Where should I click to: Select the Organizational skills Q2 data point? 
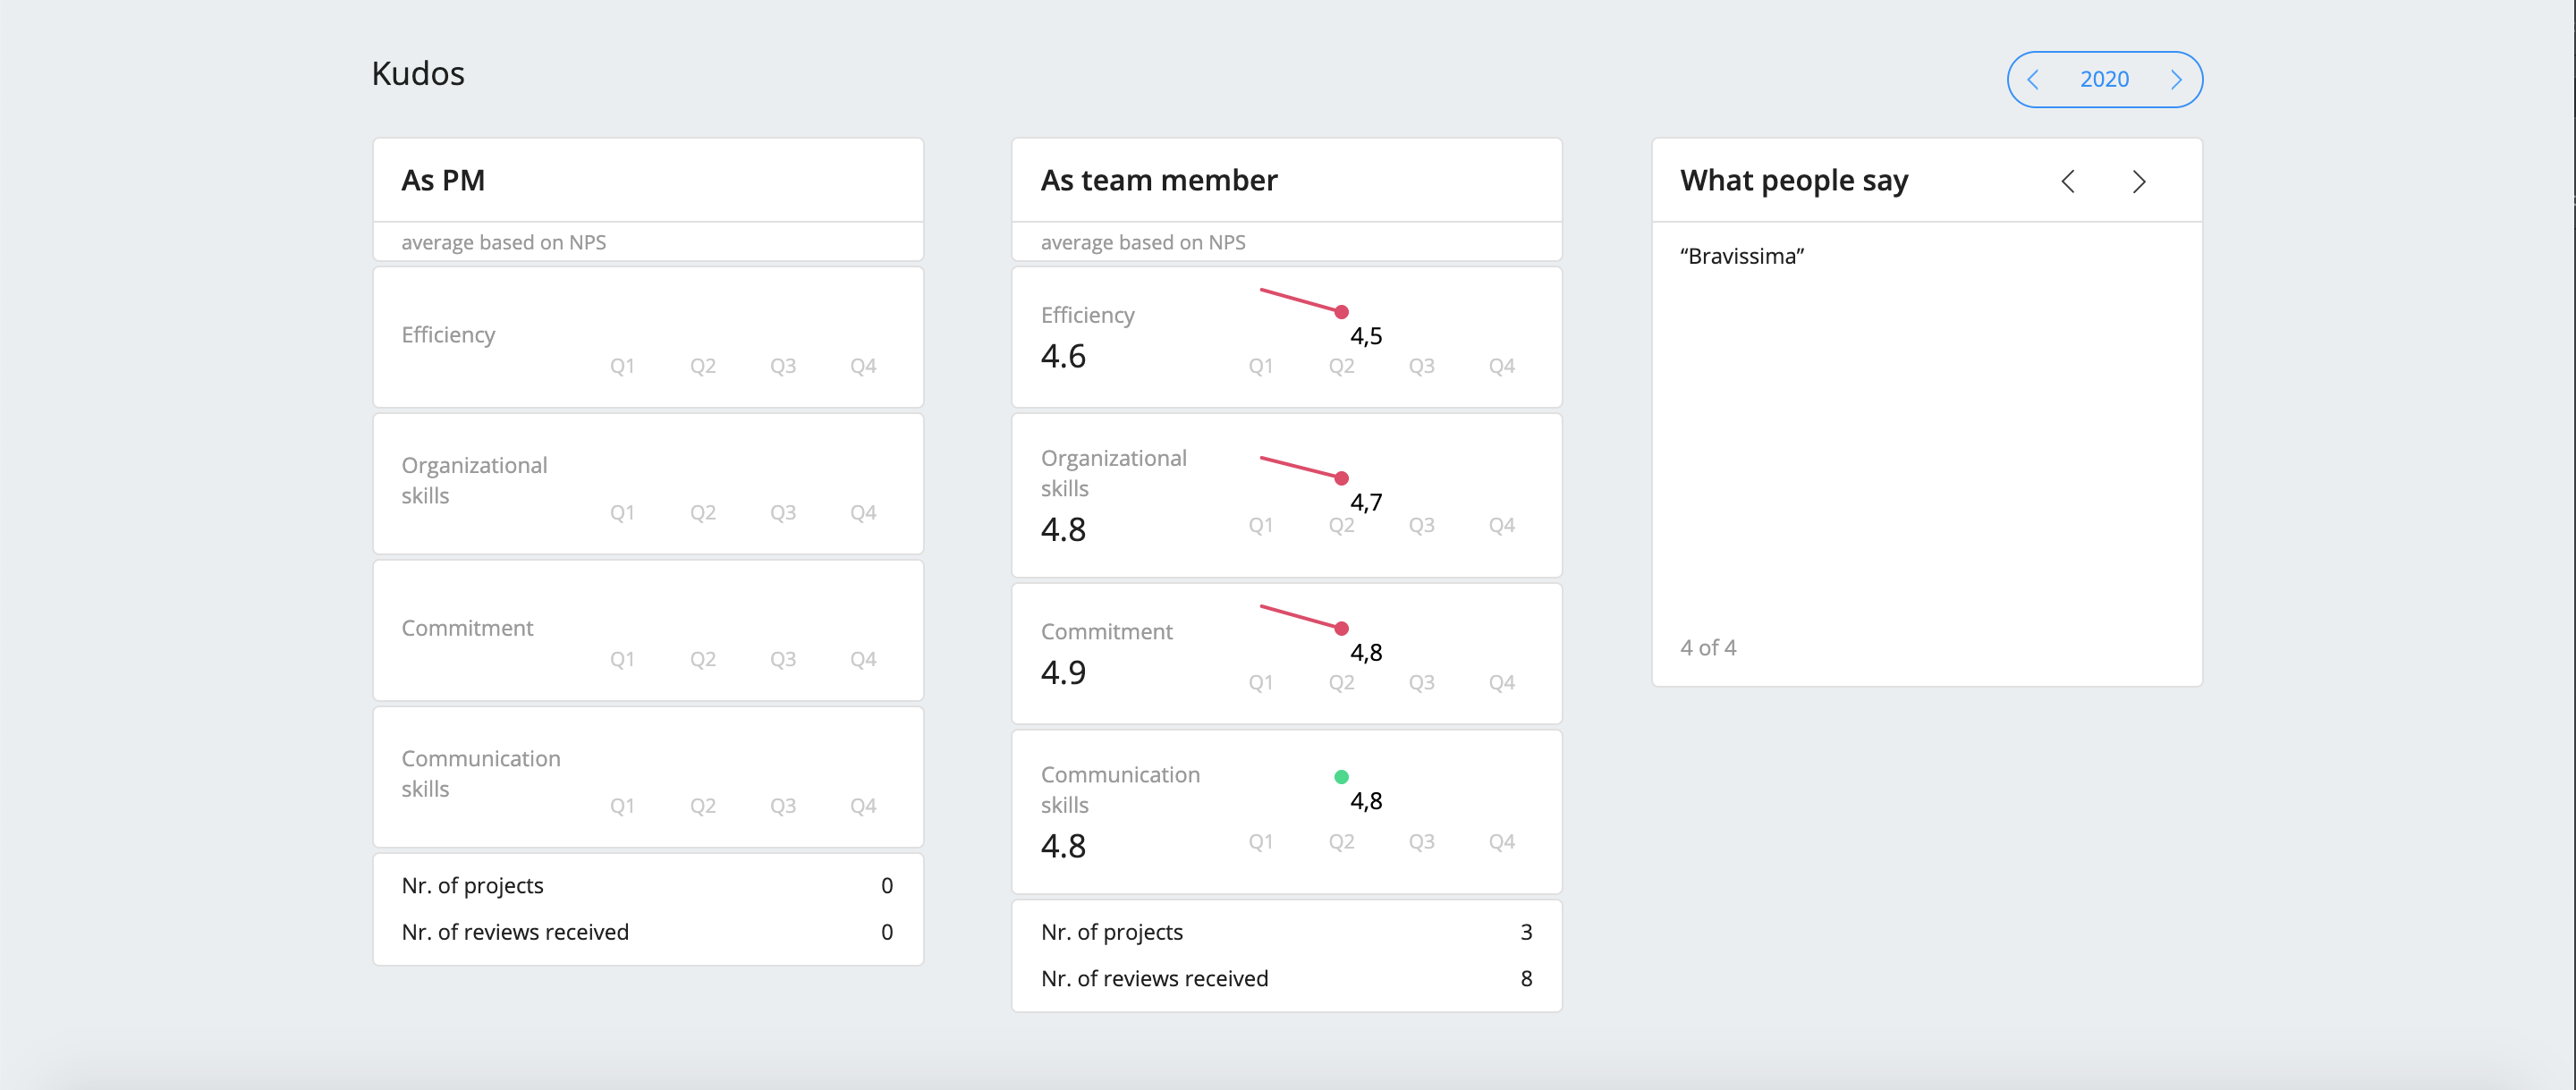point(1341,478)
